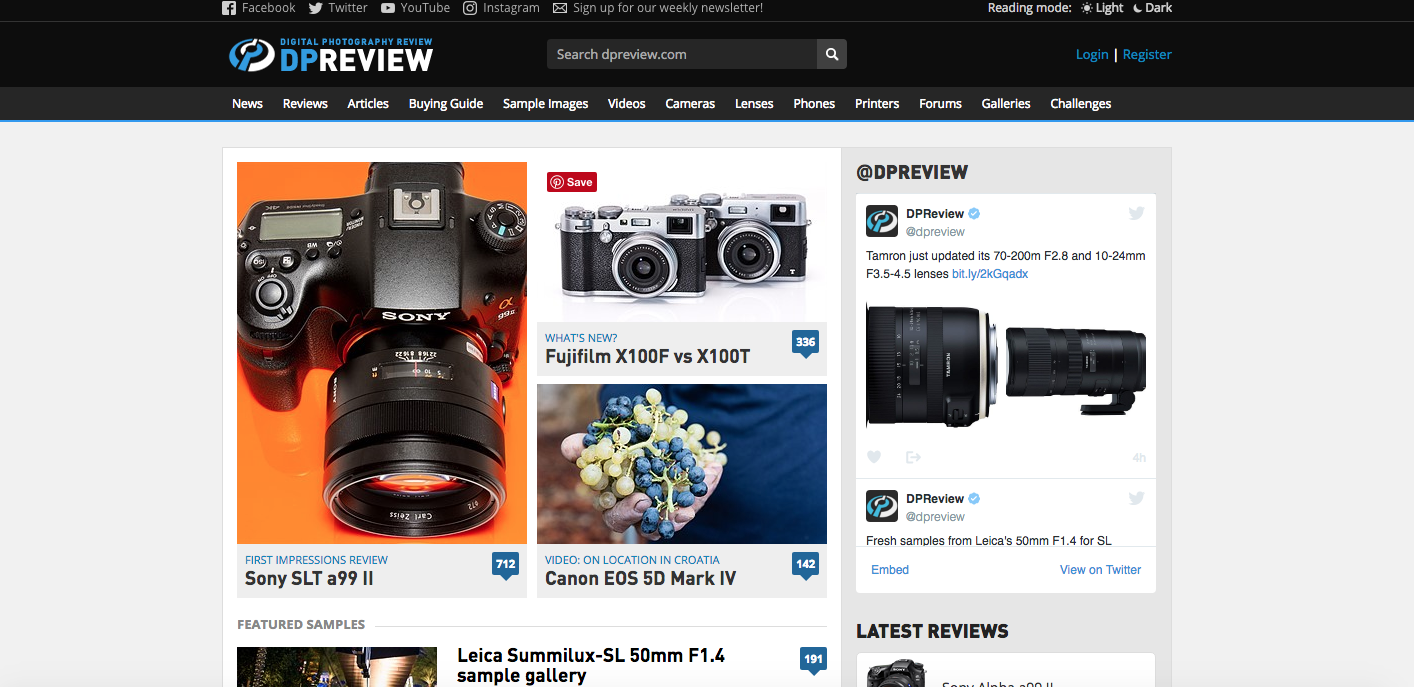Viewport: 1414px width, 687px height.
Task: Click Twitter bird icon on Tamron tweet
Action: (x=1136, y=213)
